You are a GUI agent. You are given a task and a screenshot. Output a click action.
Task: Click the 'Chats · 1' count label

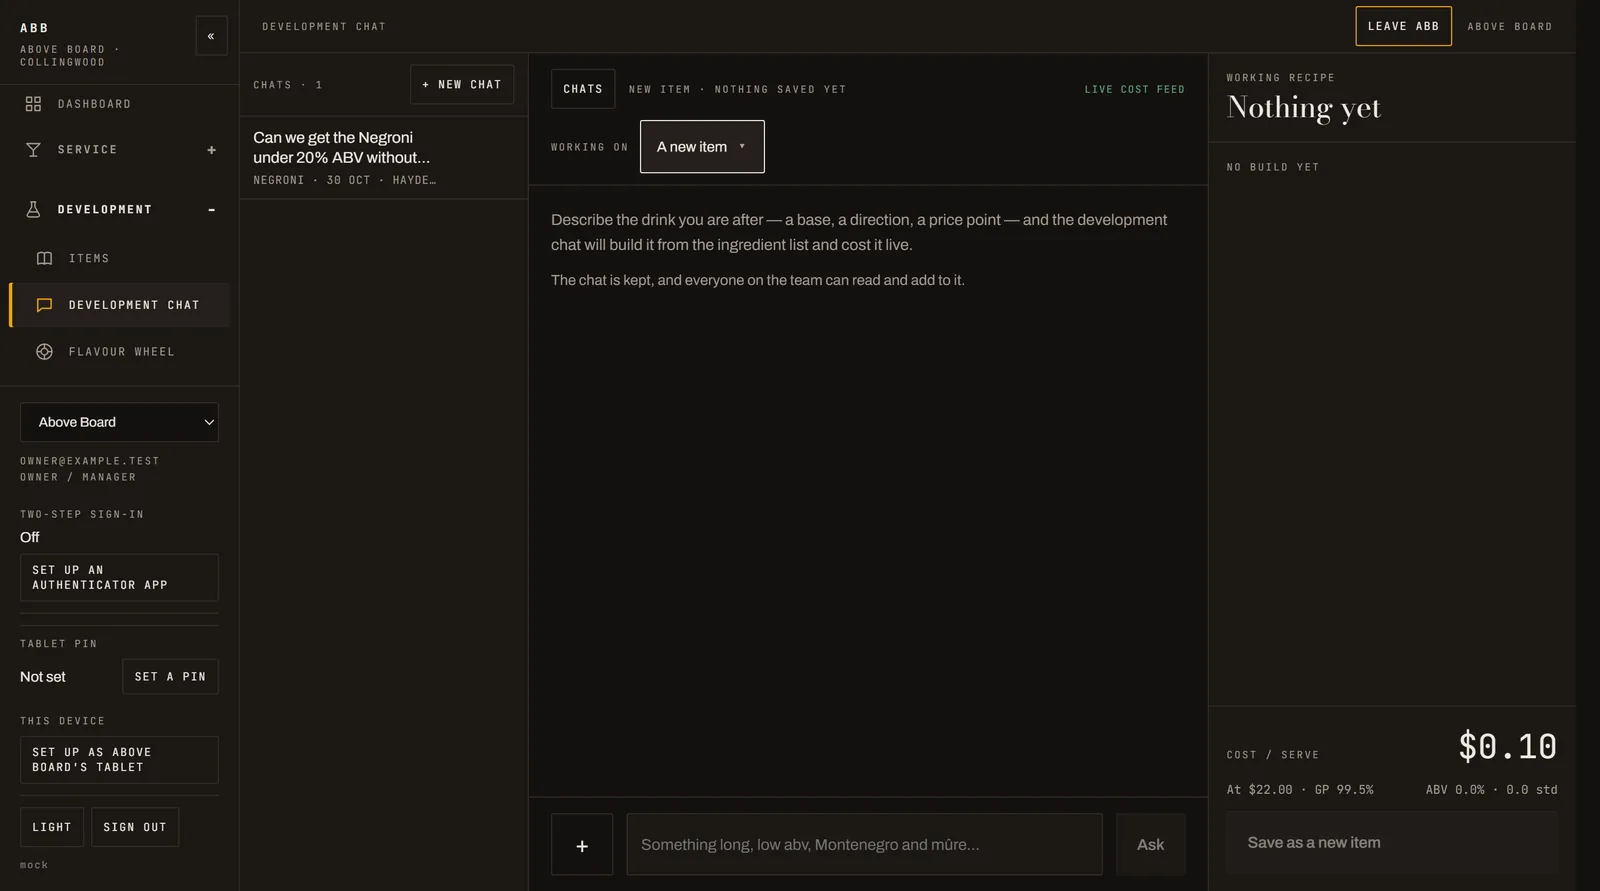pos(288,85)
